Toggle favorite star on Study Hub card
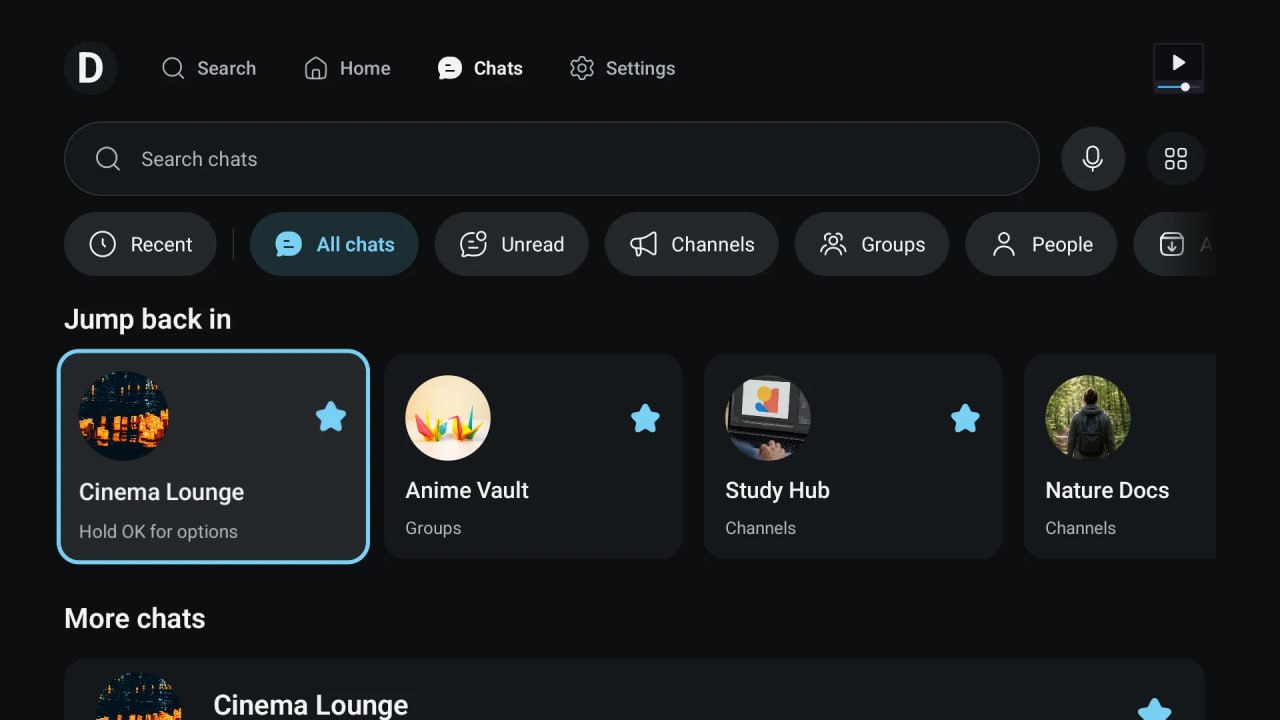This screenshot has height=720, width=1280. pos(965,418)
